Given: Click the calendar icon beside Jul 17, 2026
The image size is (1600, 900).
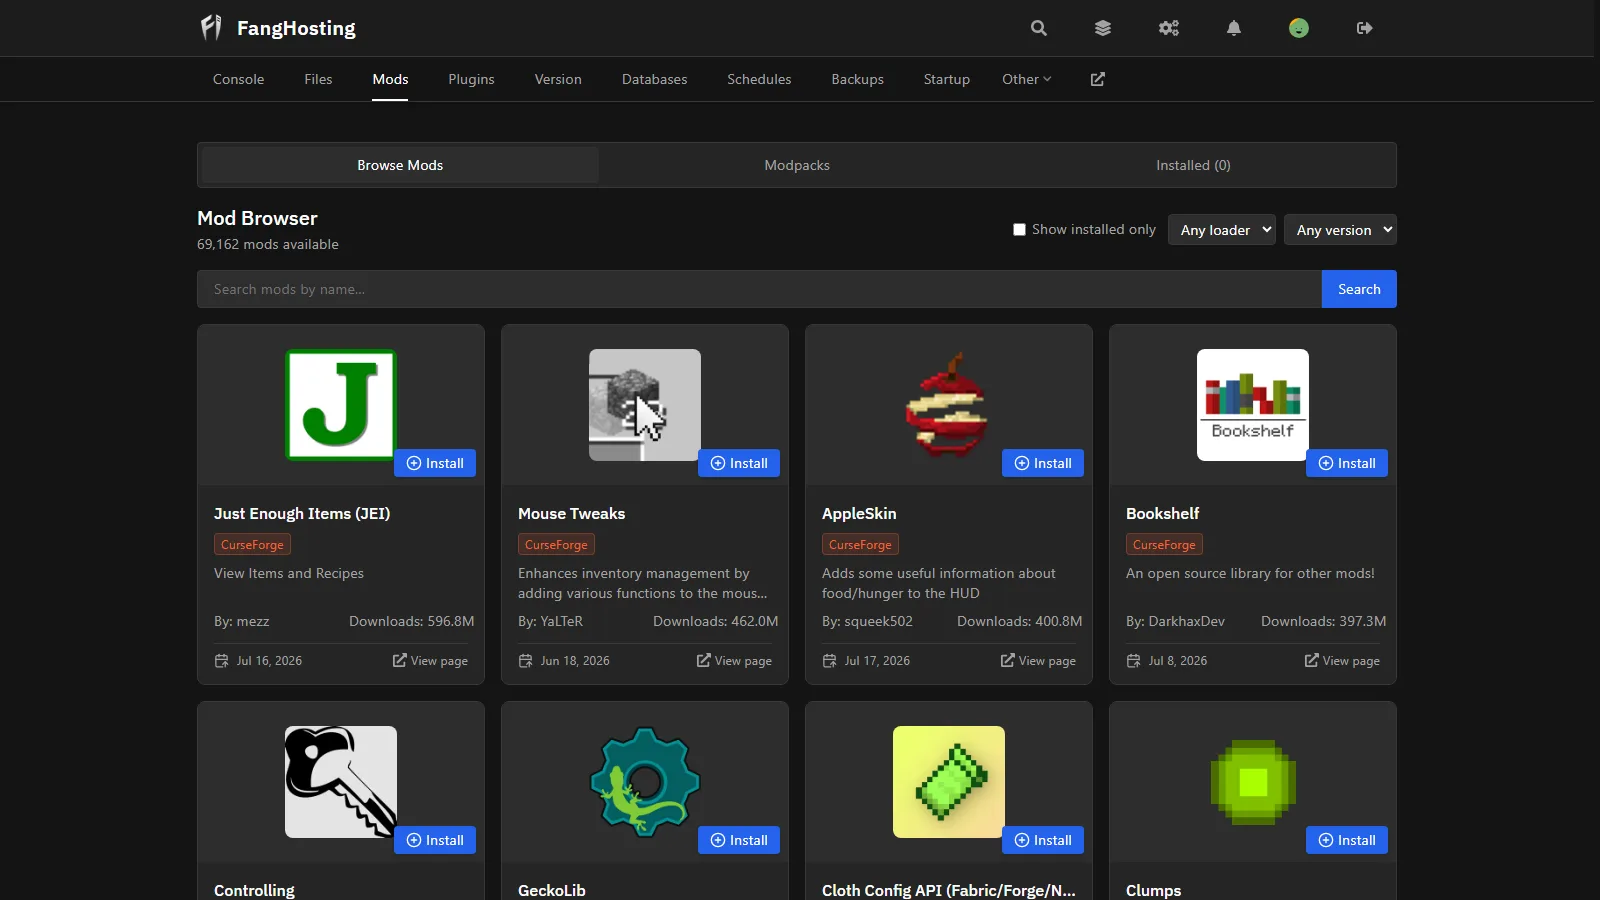Looking at the screenshot, I should point(830,661).
